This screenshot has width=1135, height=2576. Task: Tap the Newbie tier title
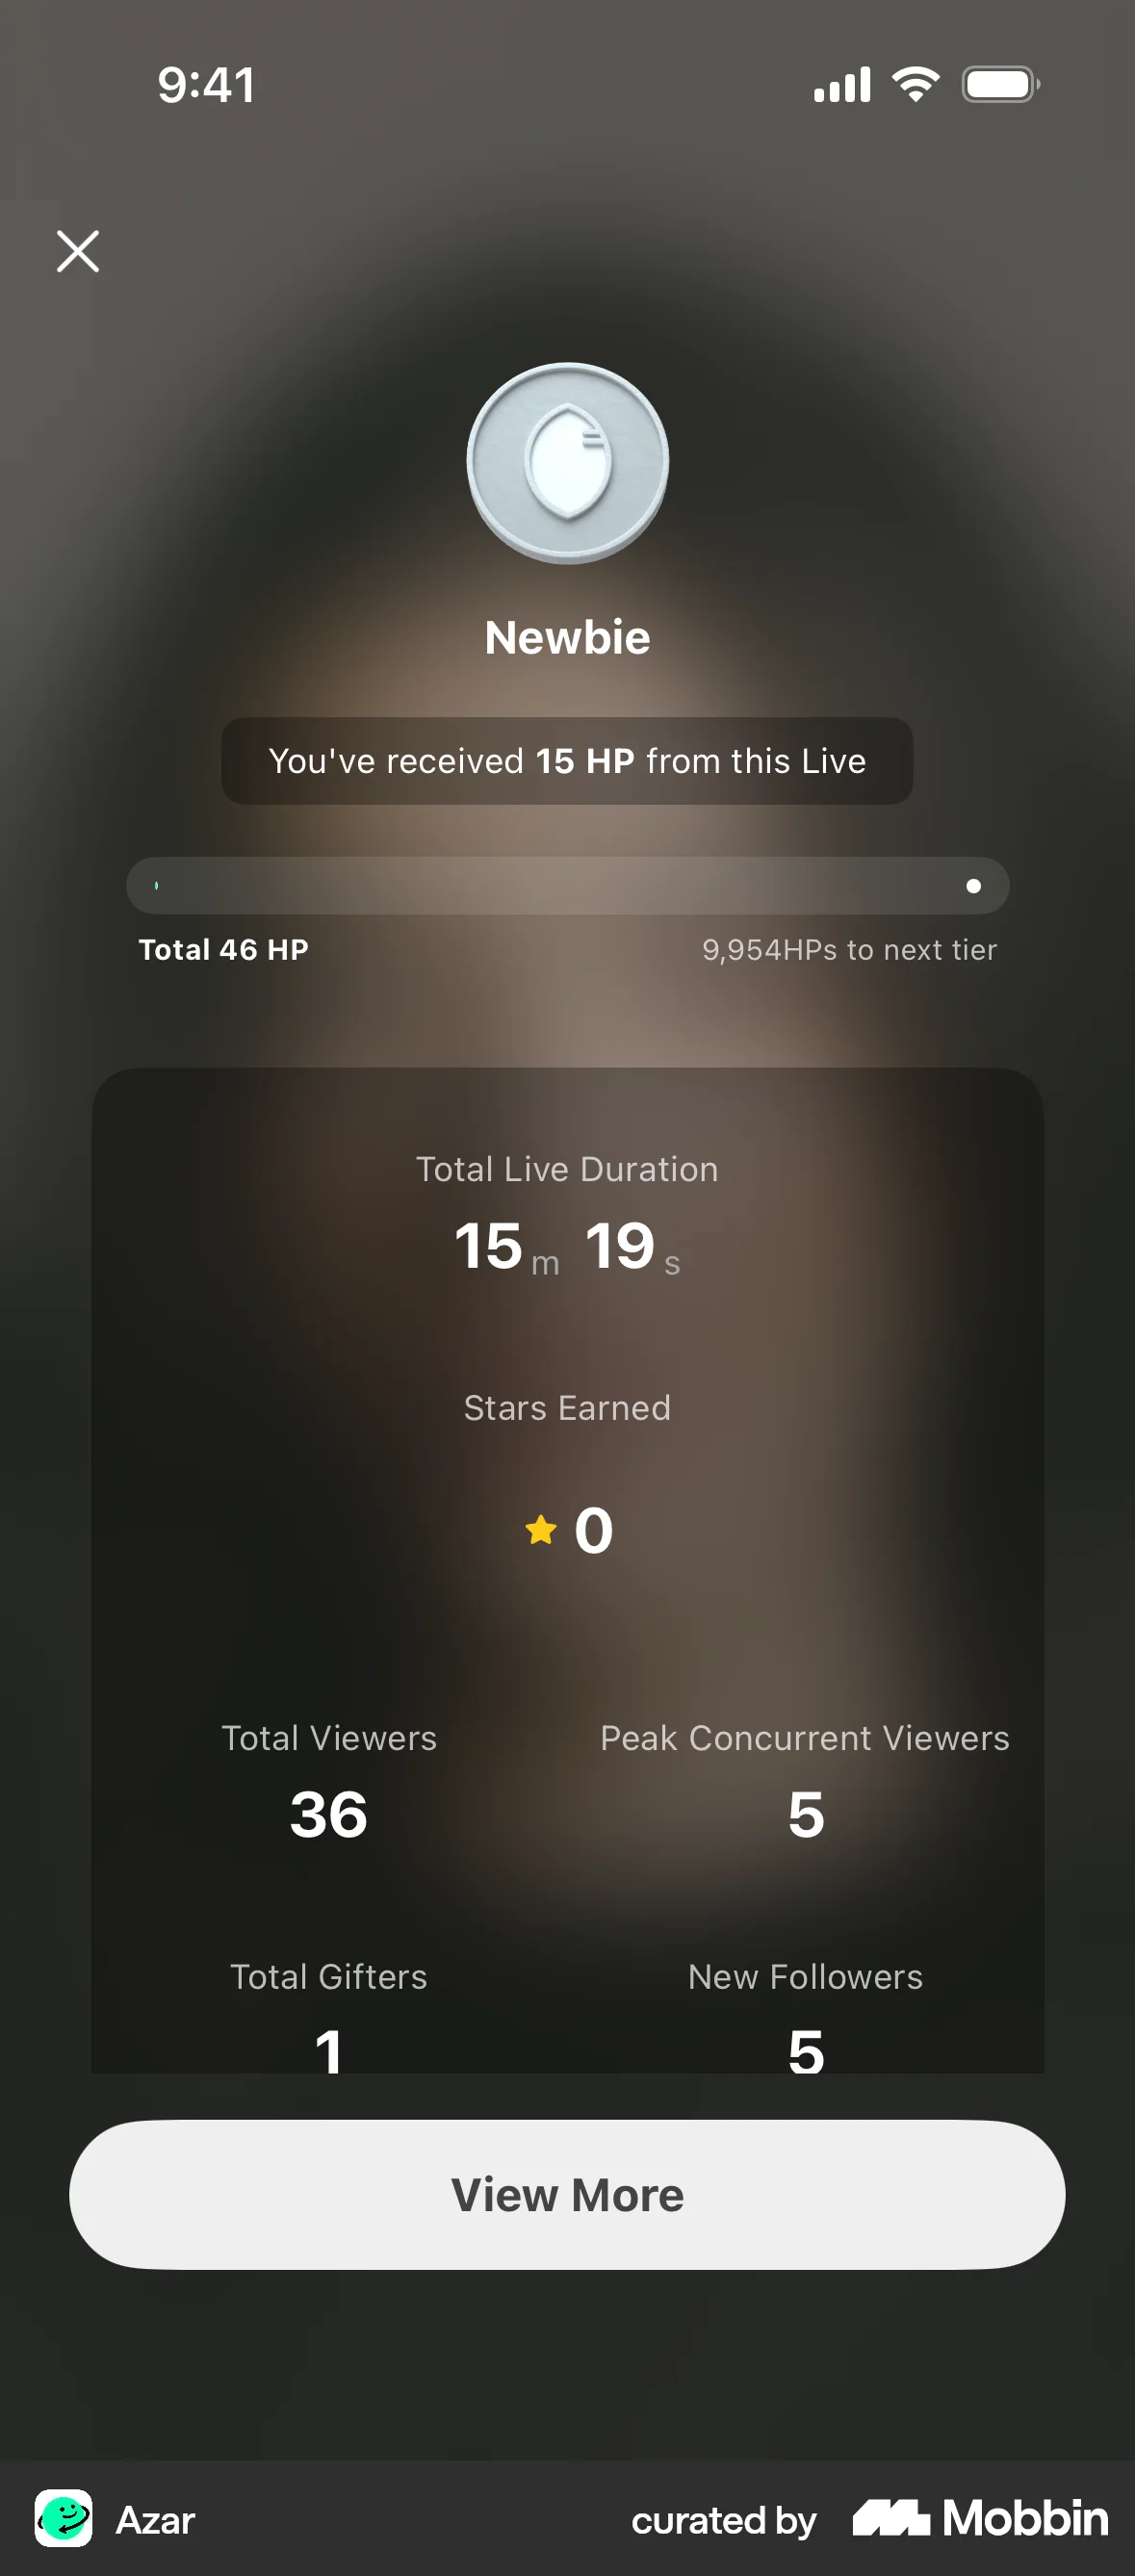(567, 637)
